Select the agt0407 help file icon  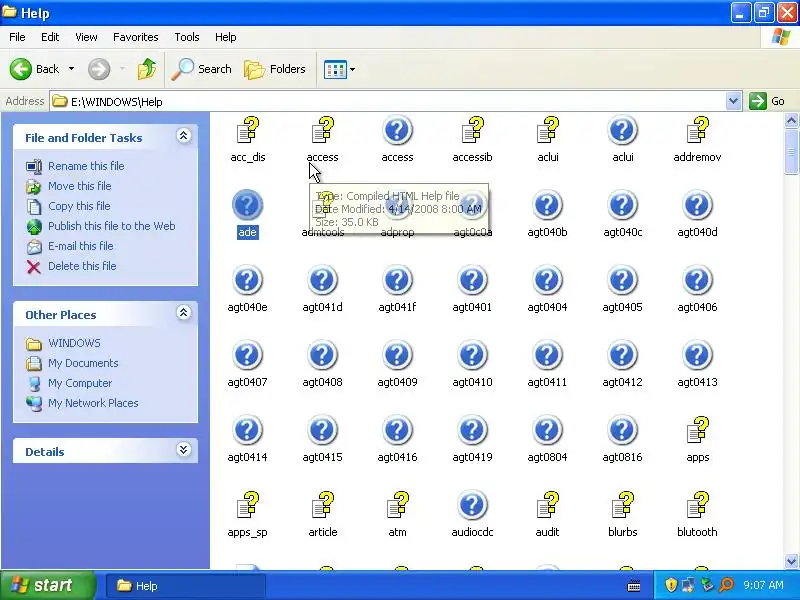point(247,355)
